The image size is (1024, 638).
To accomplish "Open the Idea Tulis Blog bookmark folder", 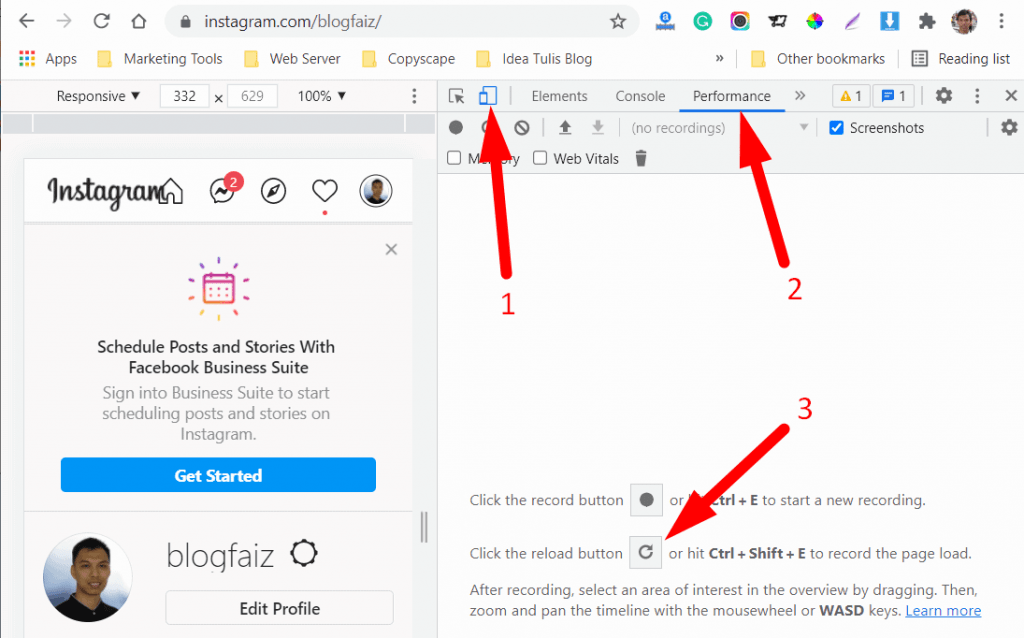I will tap(534, 59).
